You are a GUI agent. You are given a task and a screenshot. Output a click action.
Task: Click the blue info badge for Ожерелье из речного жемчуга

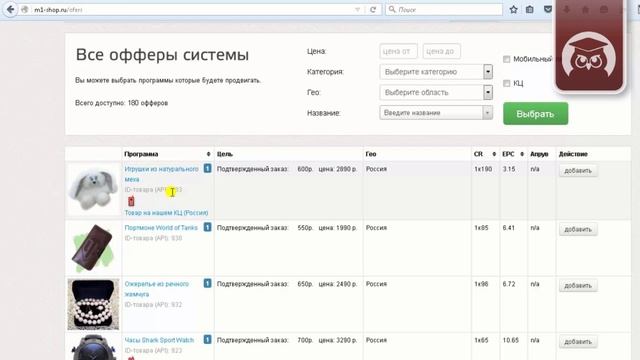coord(207,283)
